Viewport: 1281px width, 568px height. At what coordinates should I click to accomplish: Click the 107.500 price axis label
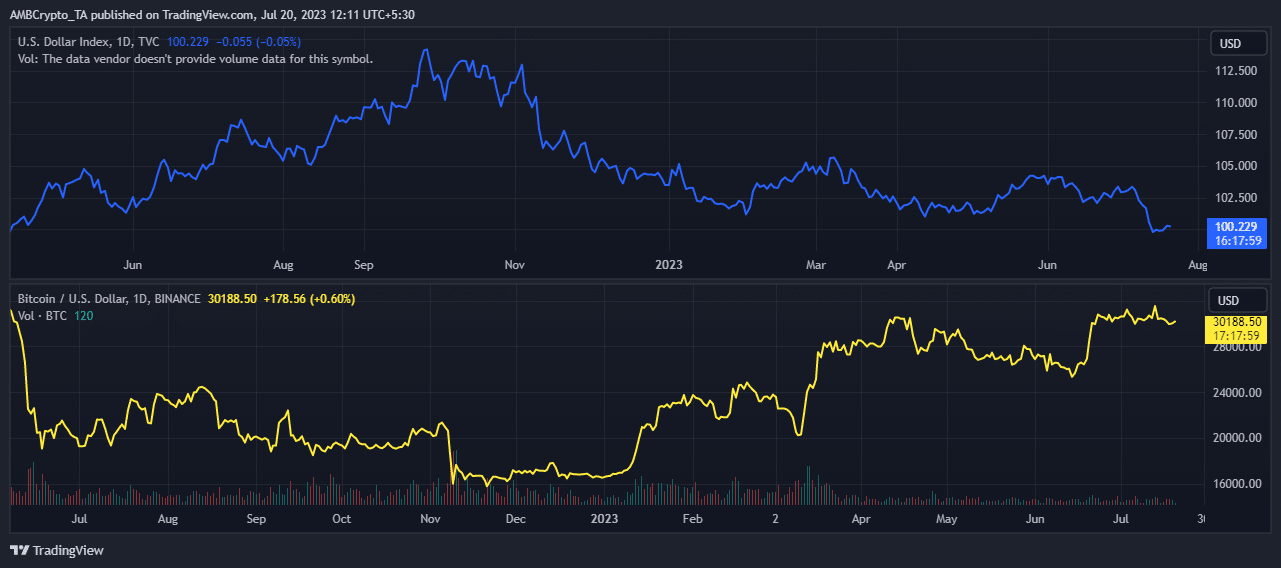coord(1235,134)
